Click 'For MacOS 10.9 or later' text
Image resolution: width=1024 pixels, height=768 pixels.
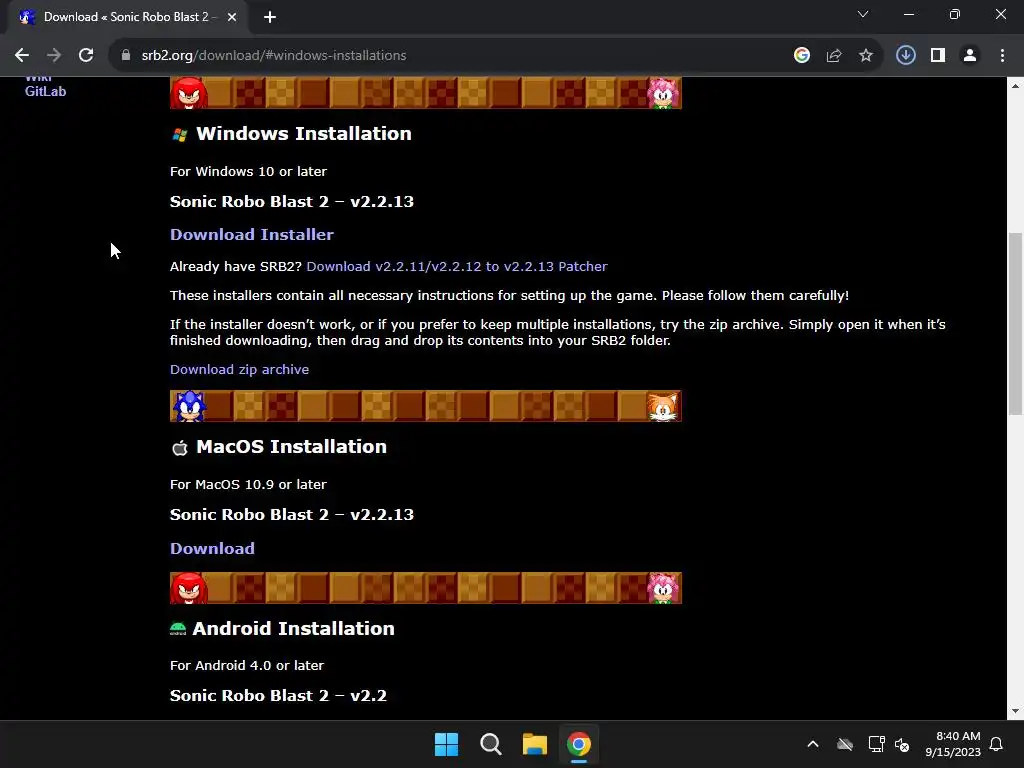pos(248,485)
